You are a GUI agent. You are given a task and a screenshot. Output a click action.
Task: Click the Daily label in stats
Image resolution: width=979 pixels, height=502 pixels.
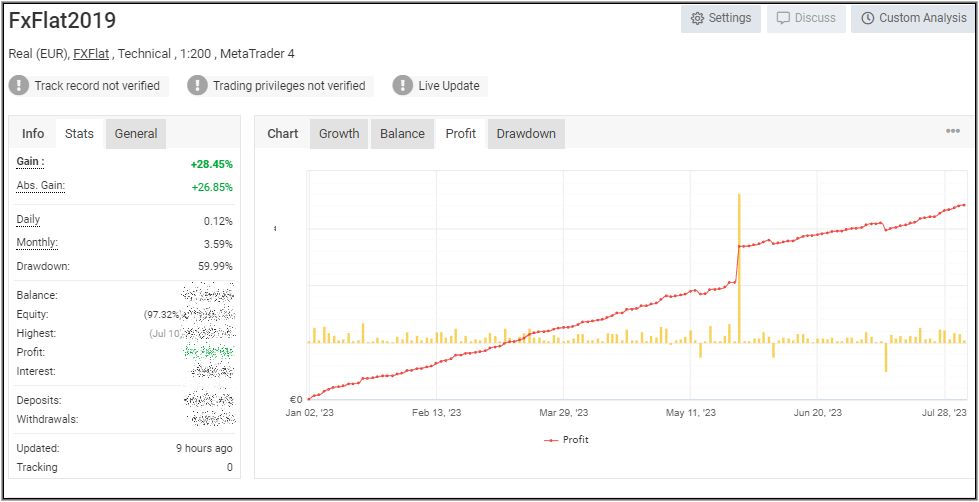point(28,220)
